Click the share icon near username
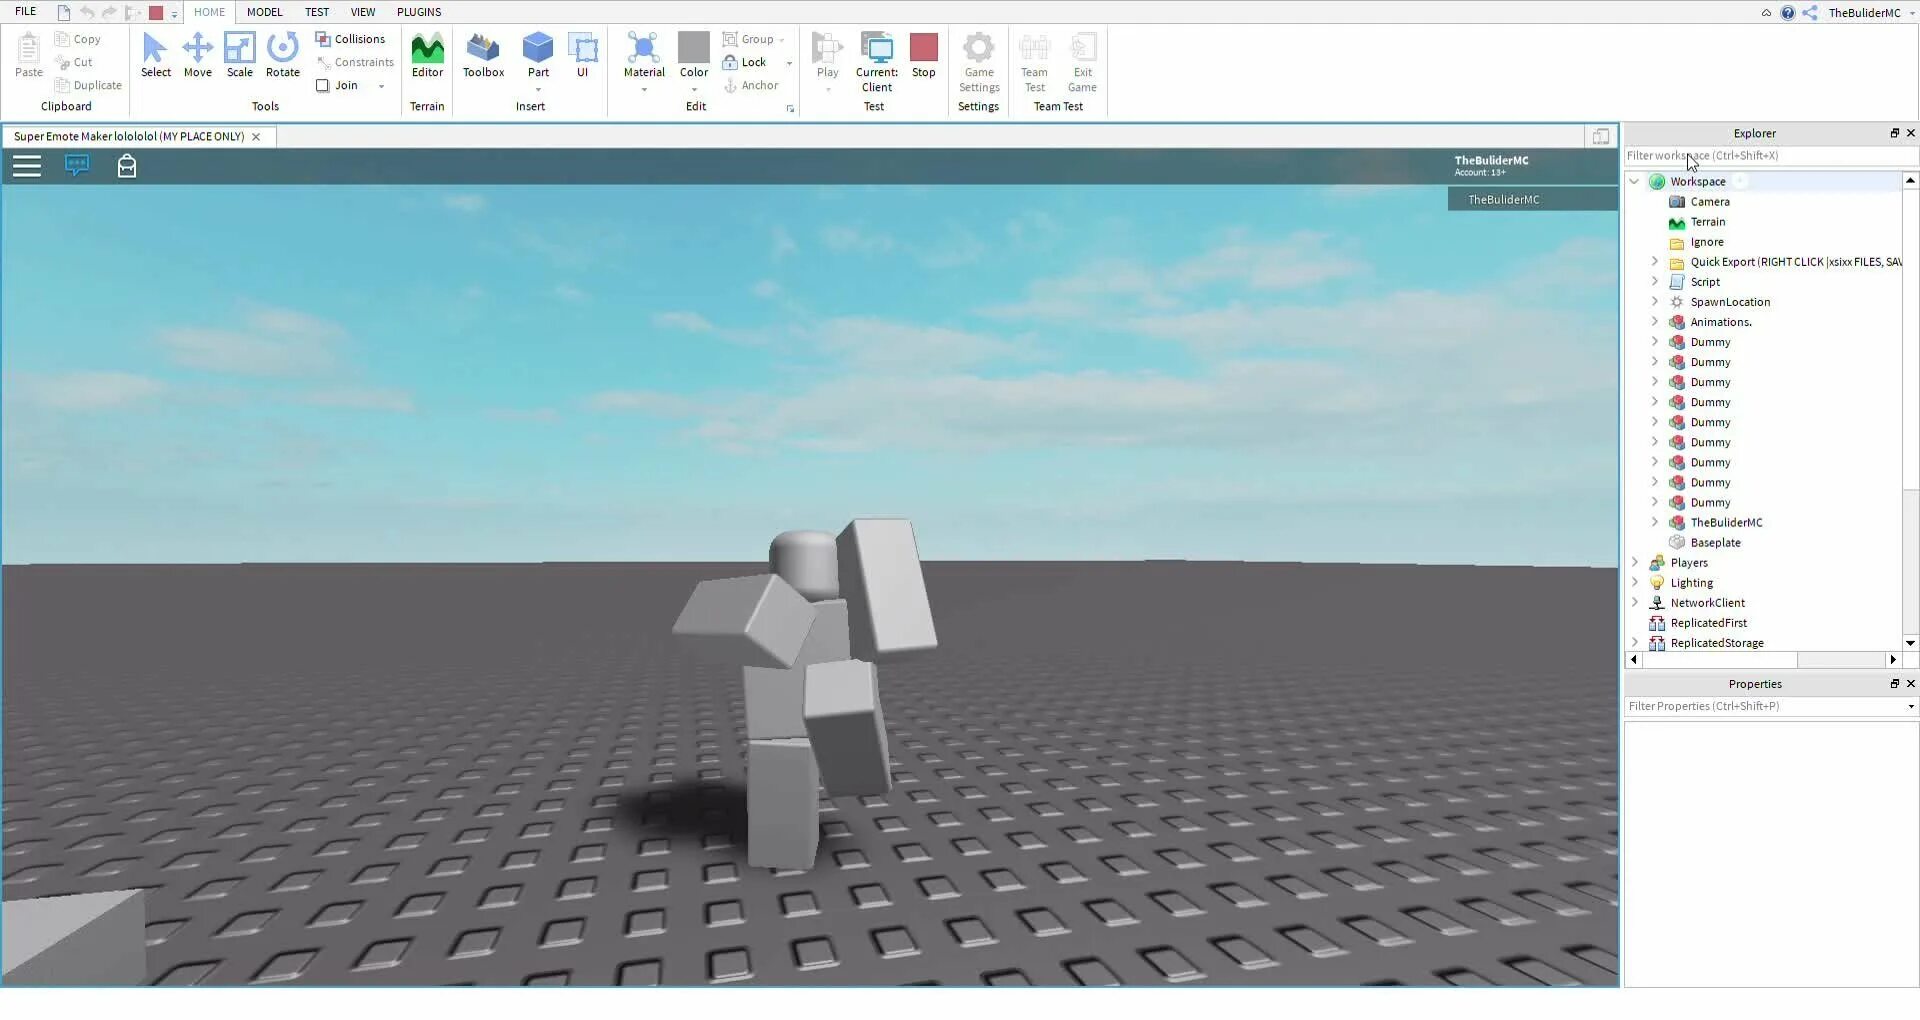Screen dimensions: 1920x1020 [1810, 12]
